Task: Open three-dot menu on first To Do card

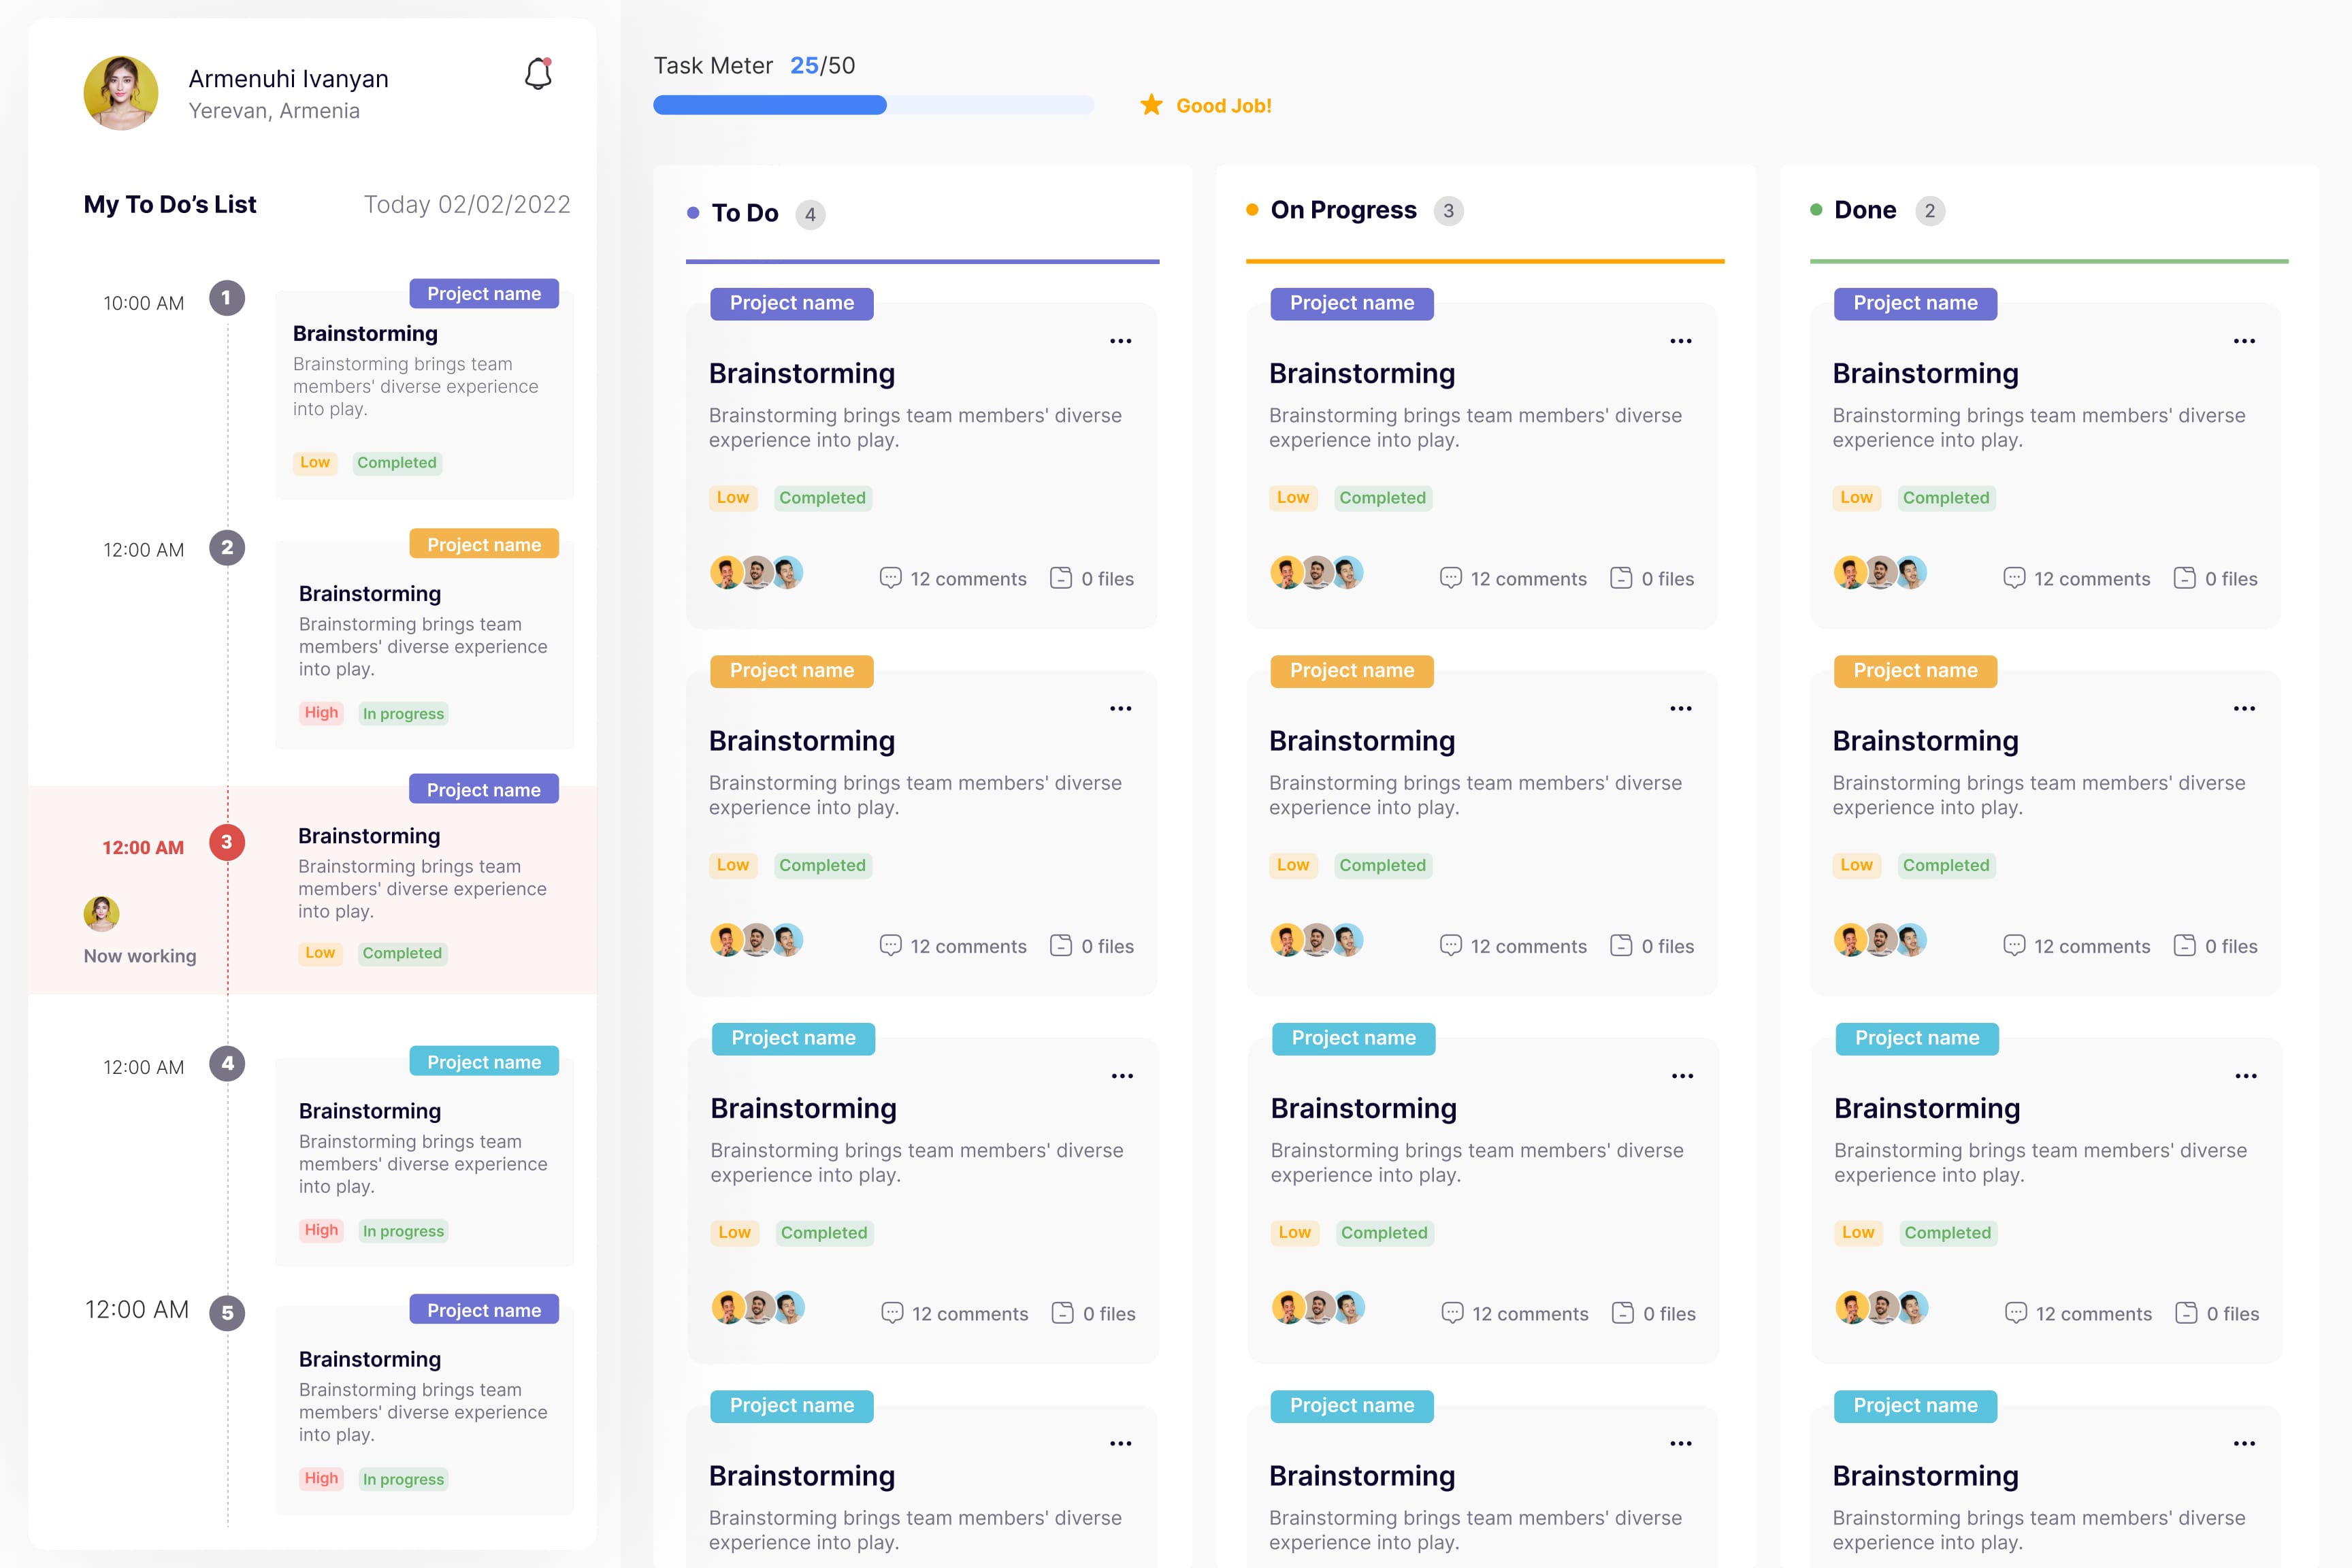Action: point(1121,341)
